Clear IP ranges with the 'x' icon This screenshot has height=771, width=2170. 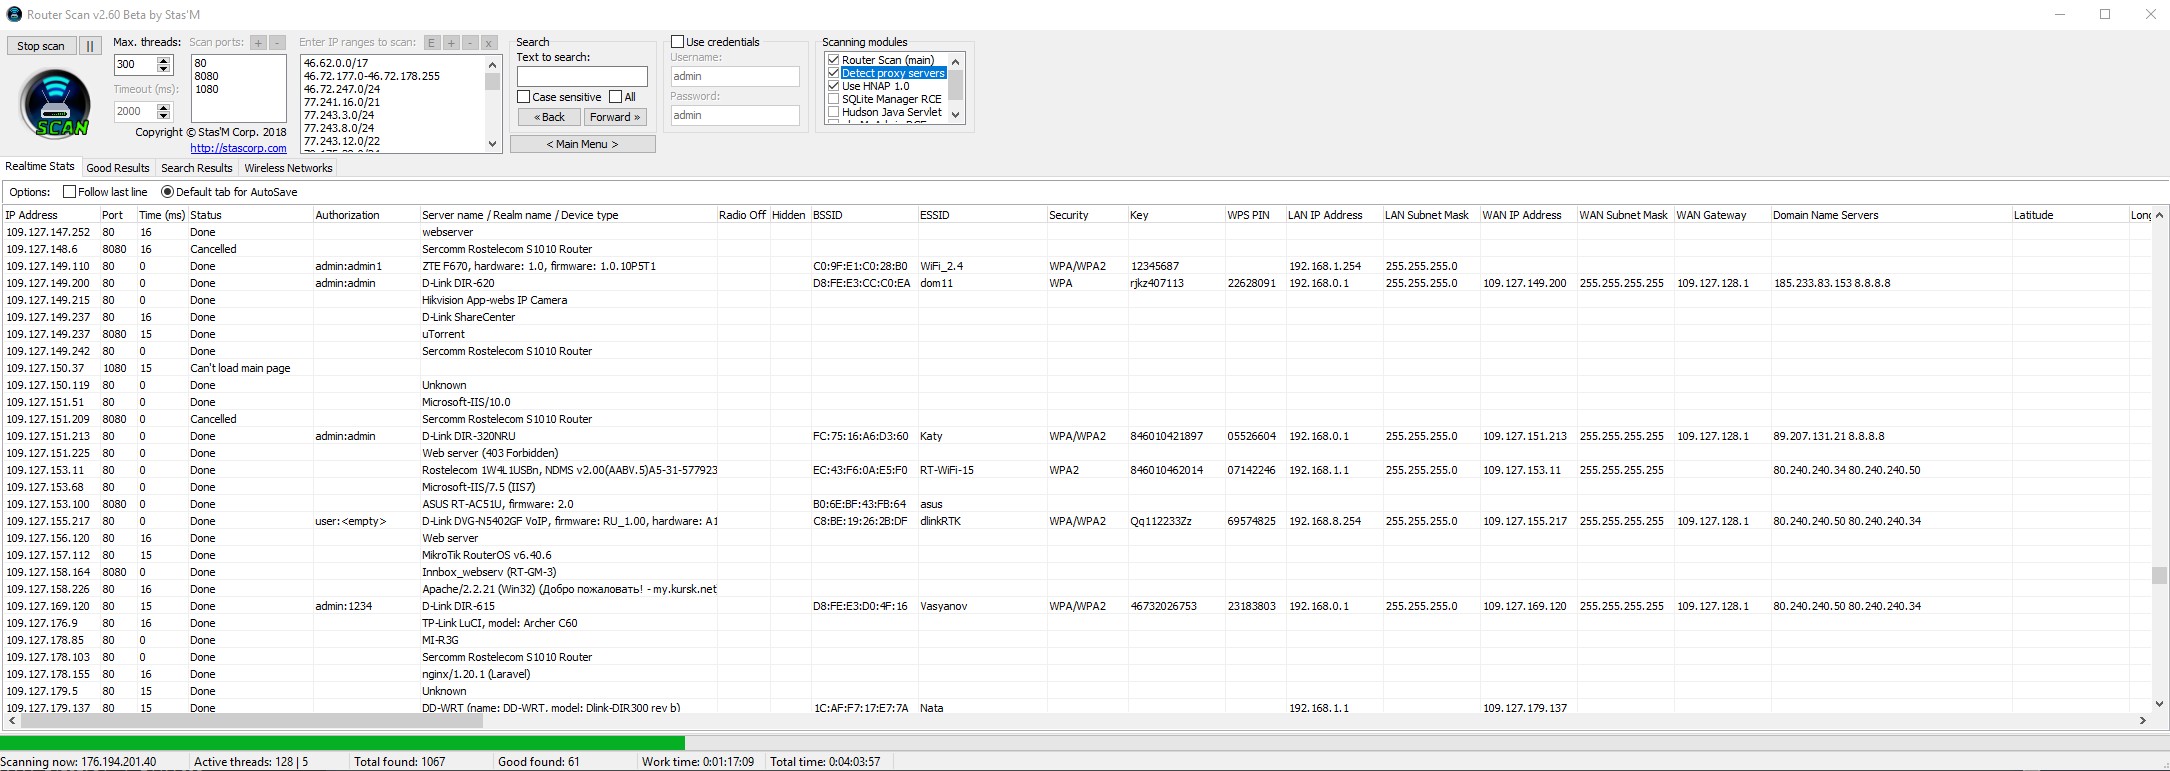489,43
